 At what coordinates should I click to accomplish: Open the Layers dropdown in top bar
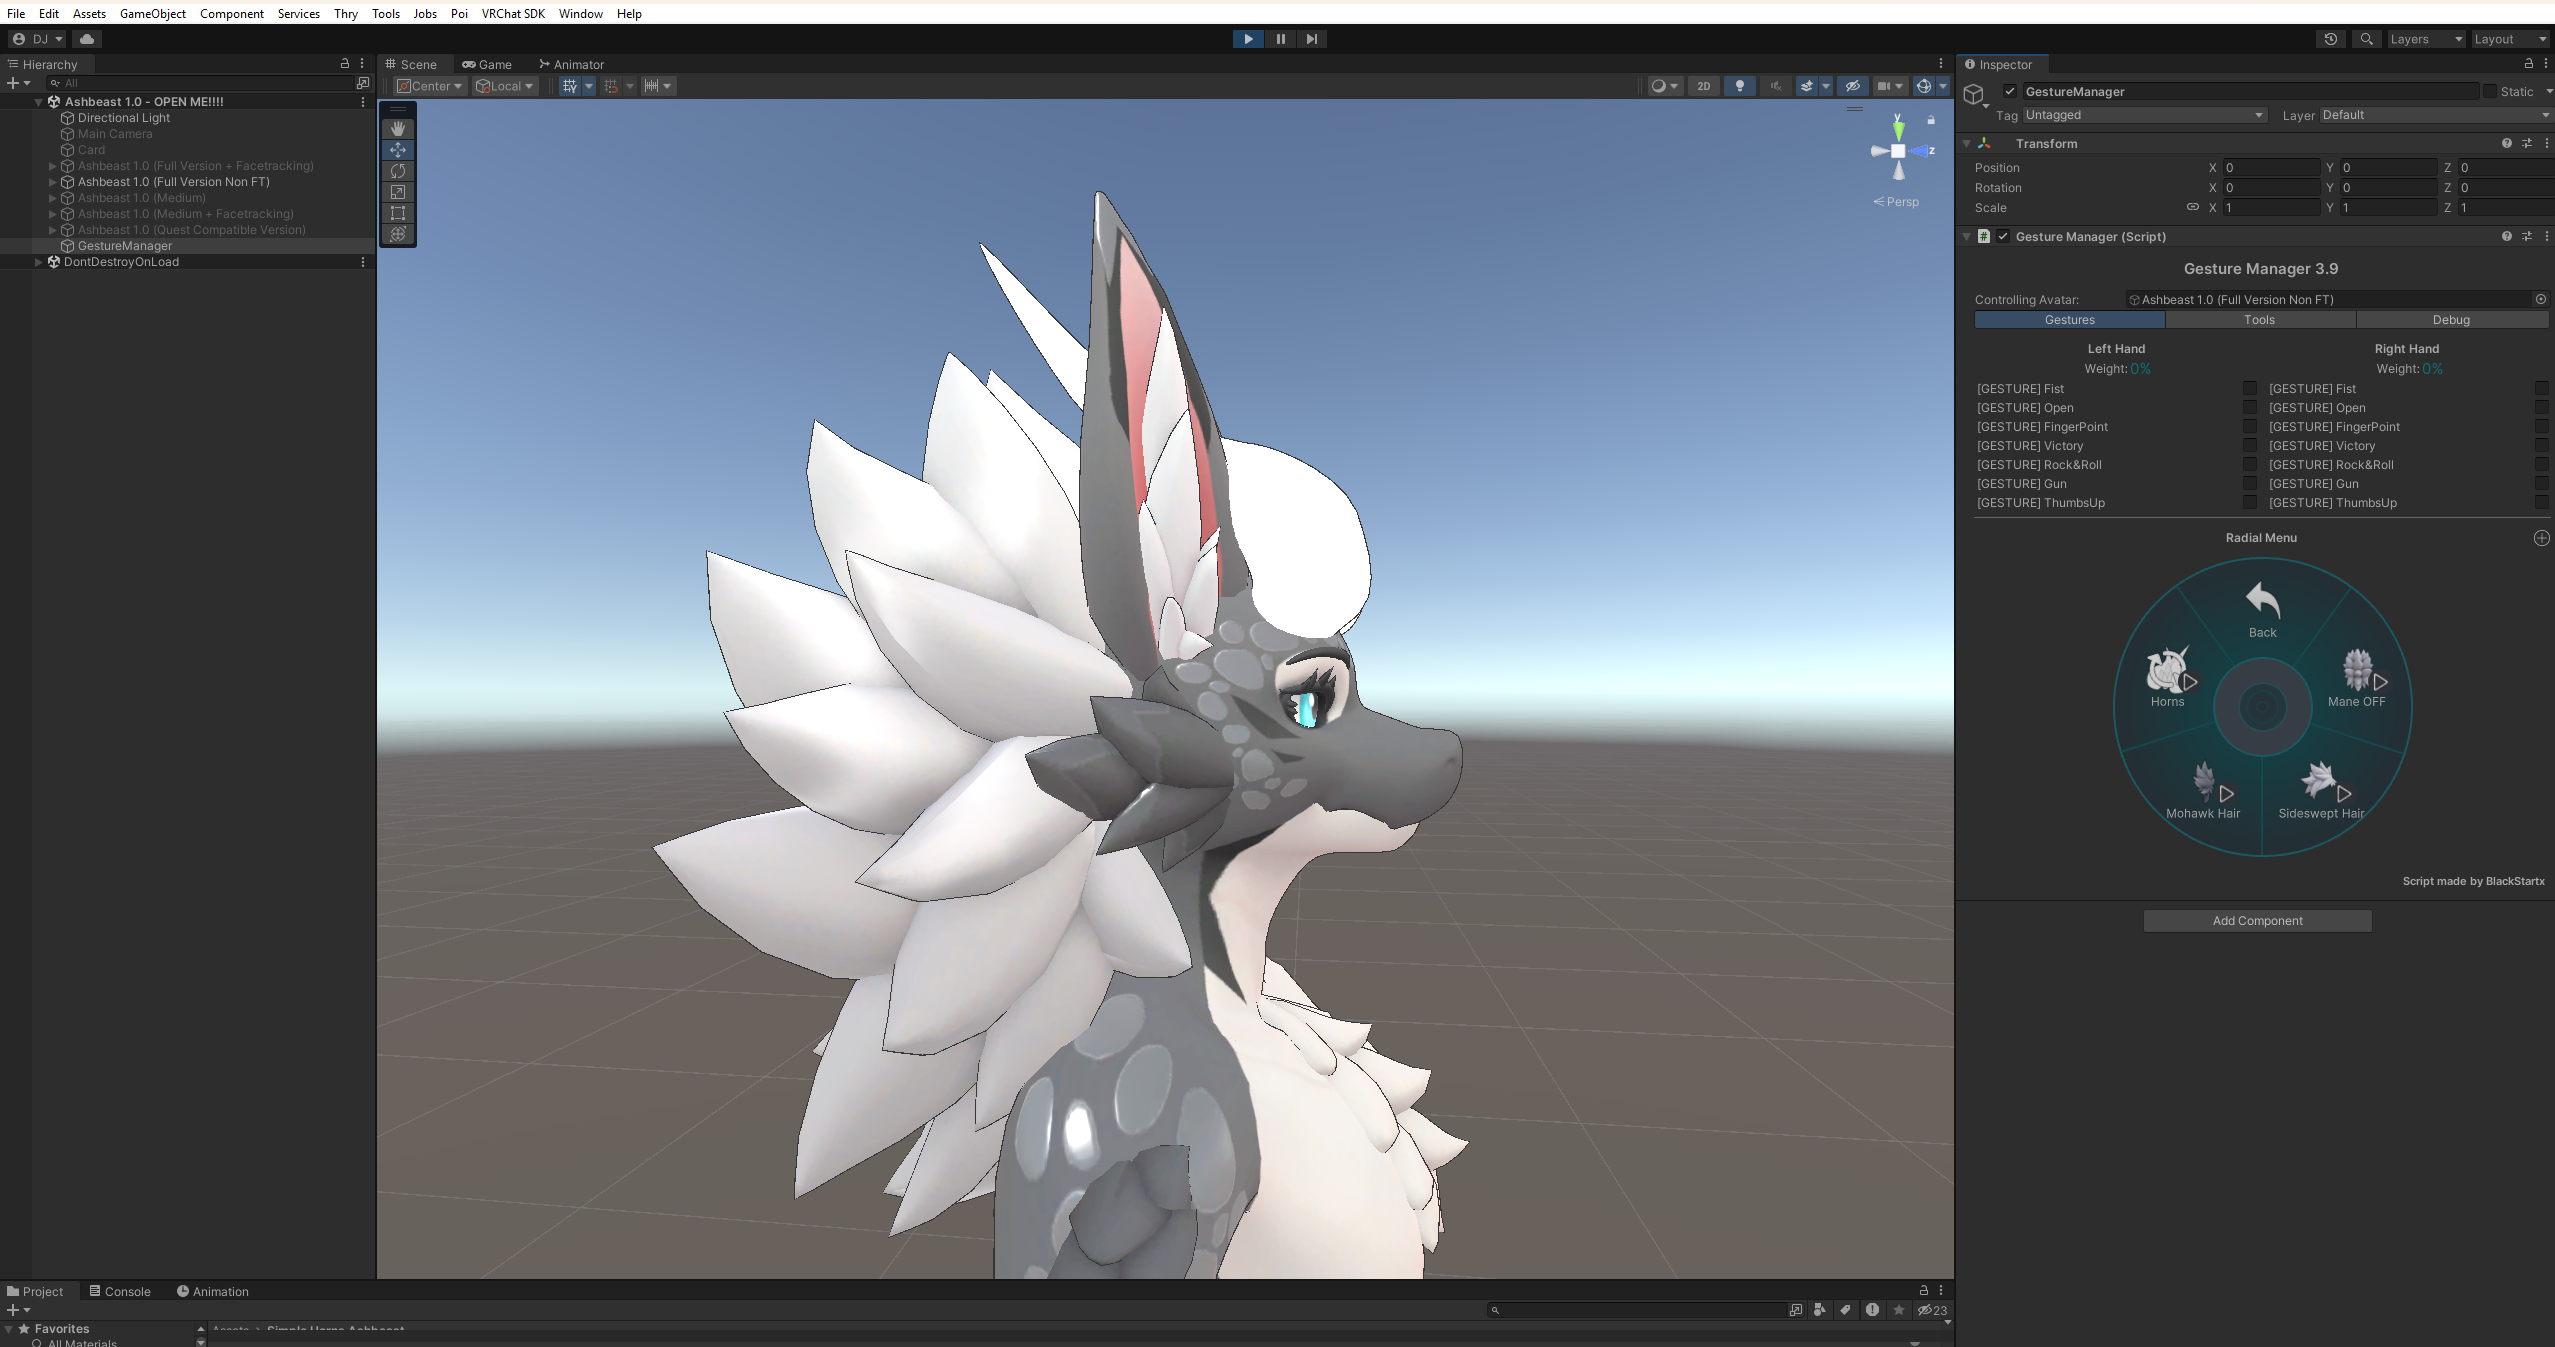(x=2425, y=39)
